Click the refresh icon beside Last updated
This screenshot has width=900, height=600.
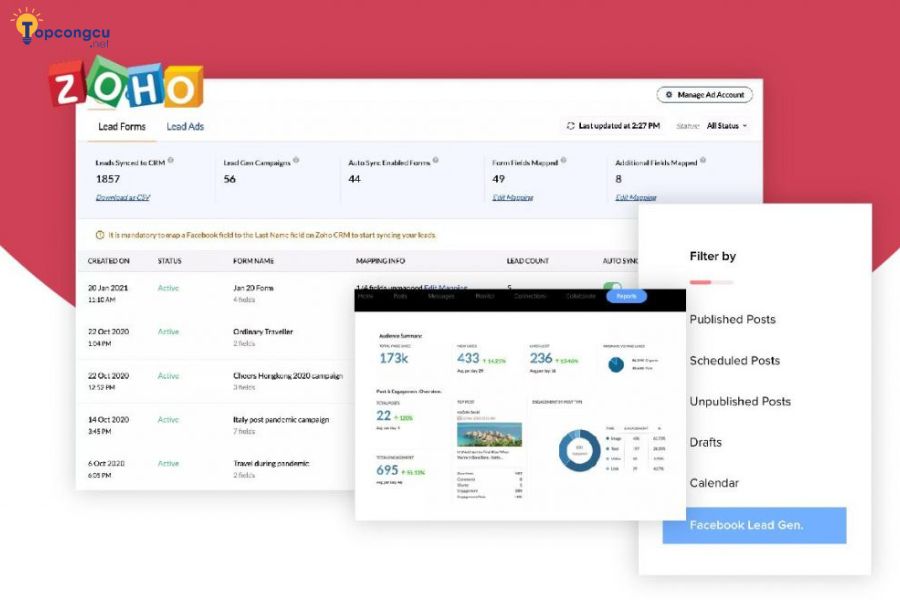(x=570, y=126)
